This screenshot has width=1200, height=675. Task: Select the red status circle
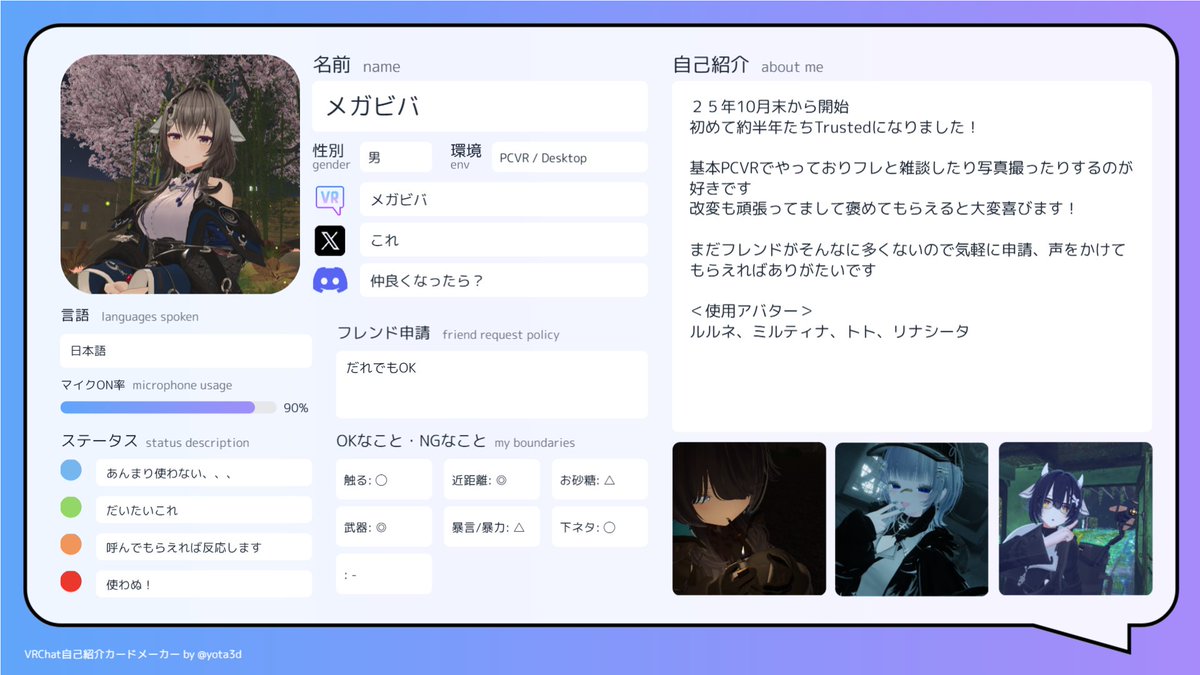pos(71,582)
